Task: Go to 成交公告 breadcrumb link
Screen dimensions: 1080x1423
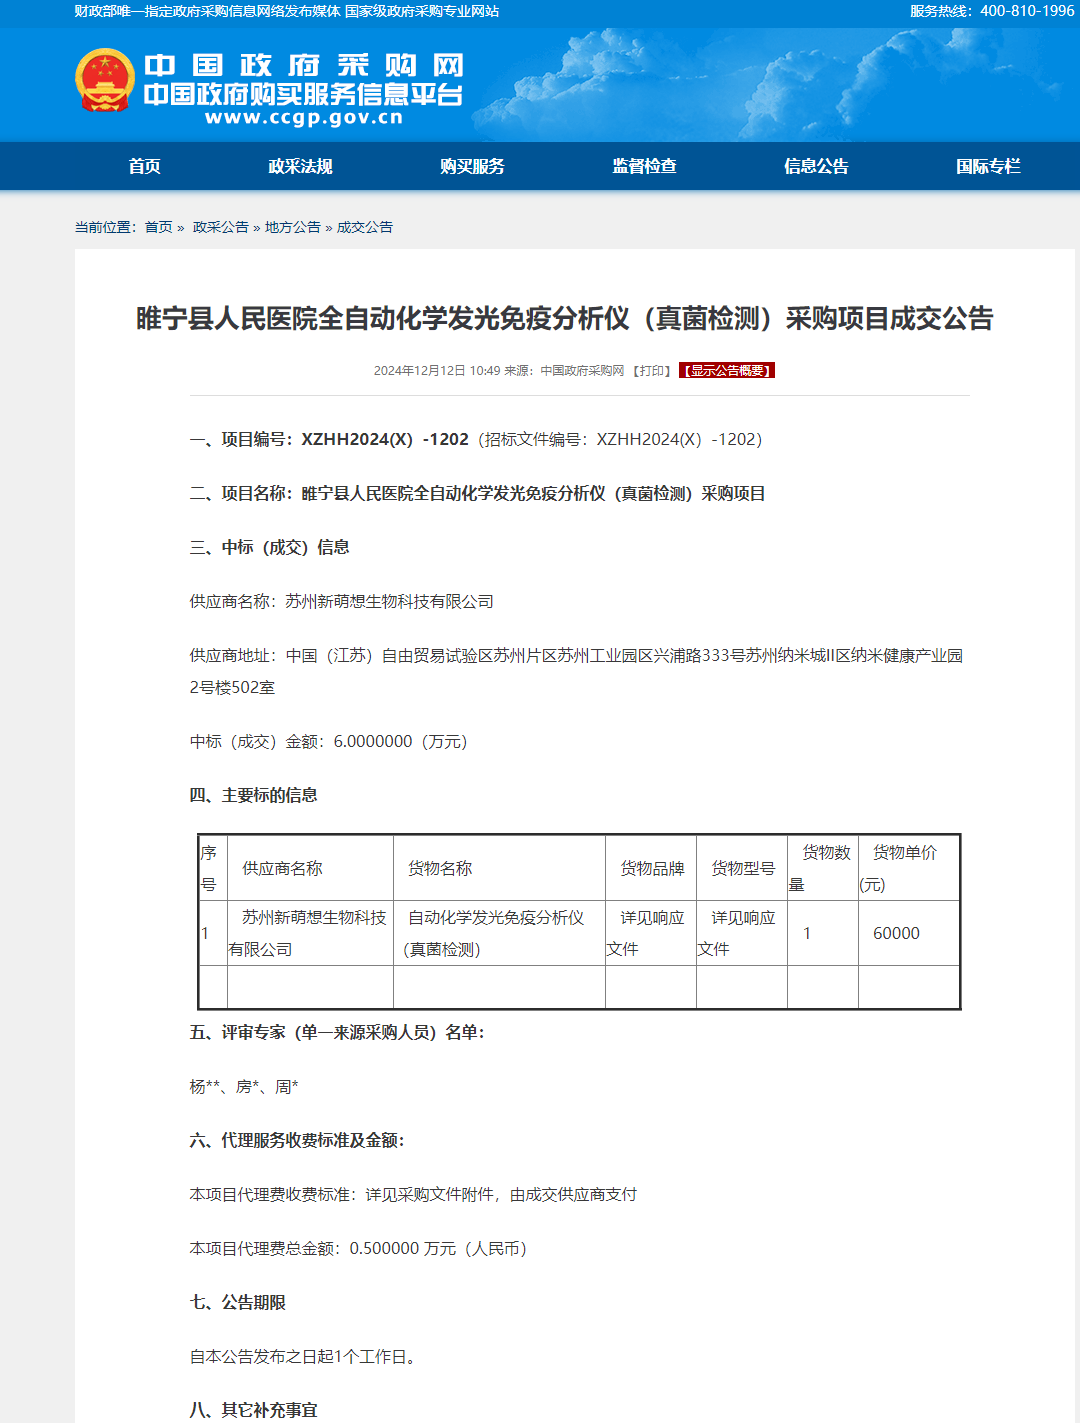Action: coord(364,227)
